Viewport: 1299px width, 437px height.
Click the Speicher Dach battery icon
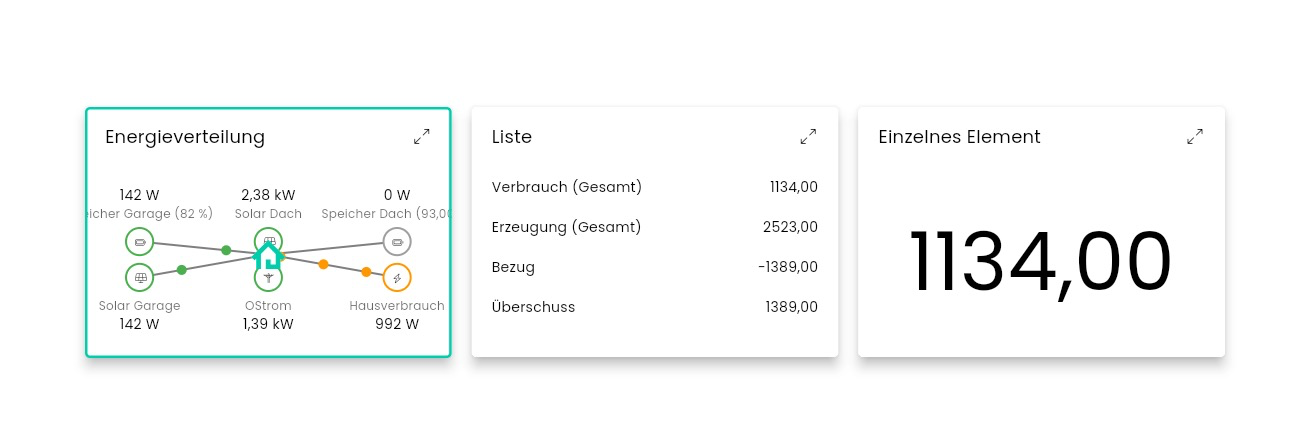pyautogui.click(x=397, y=242)
